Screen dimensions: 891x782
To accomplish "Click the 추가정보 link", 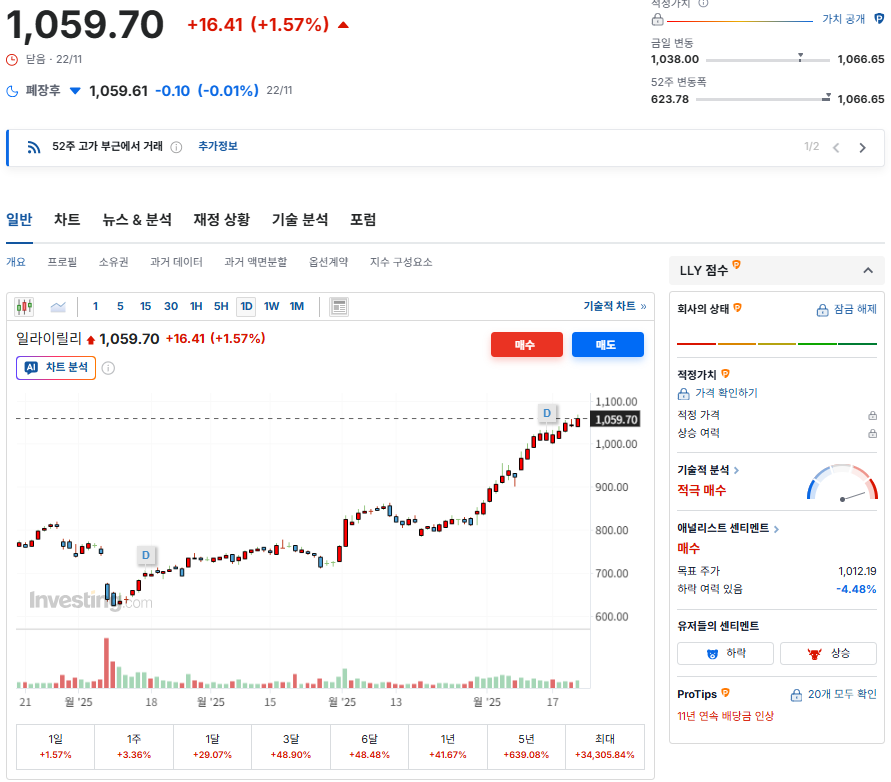I will coord(218,147).
